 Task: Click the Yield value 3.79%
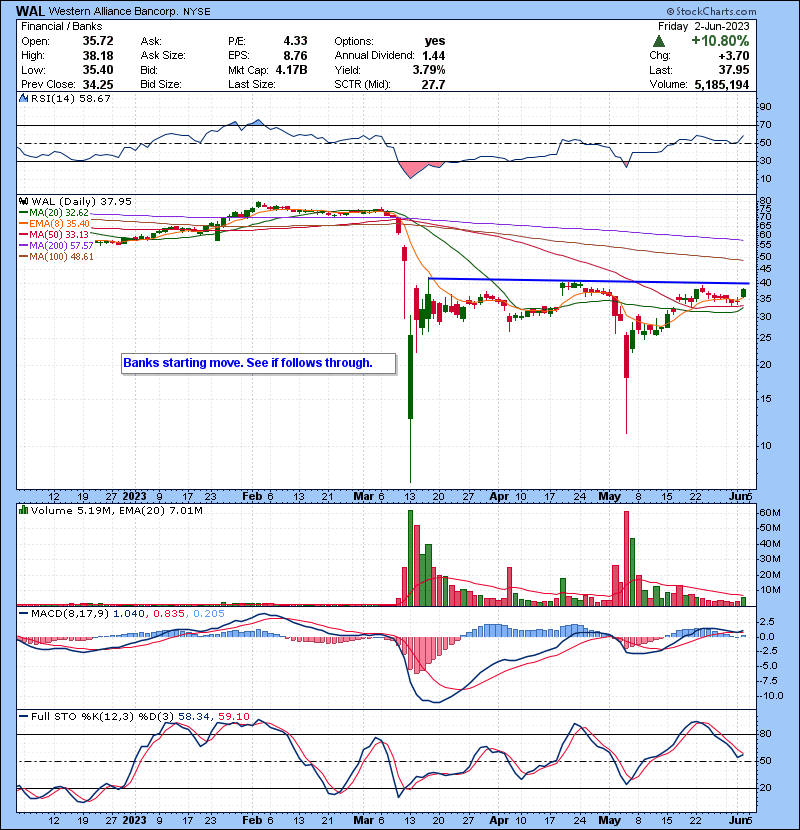pos(429,70)
